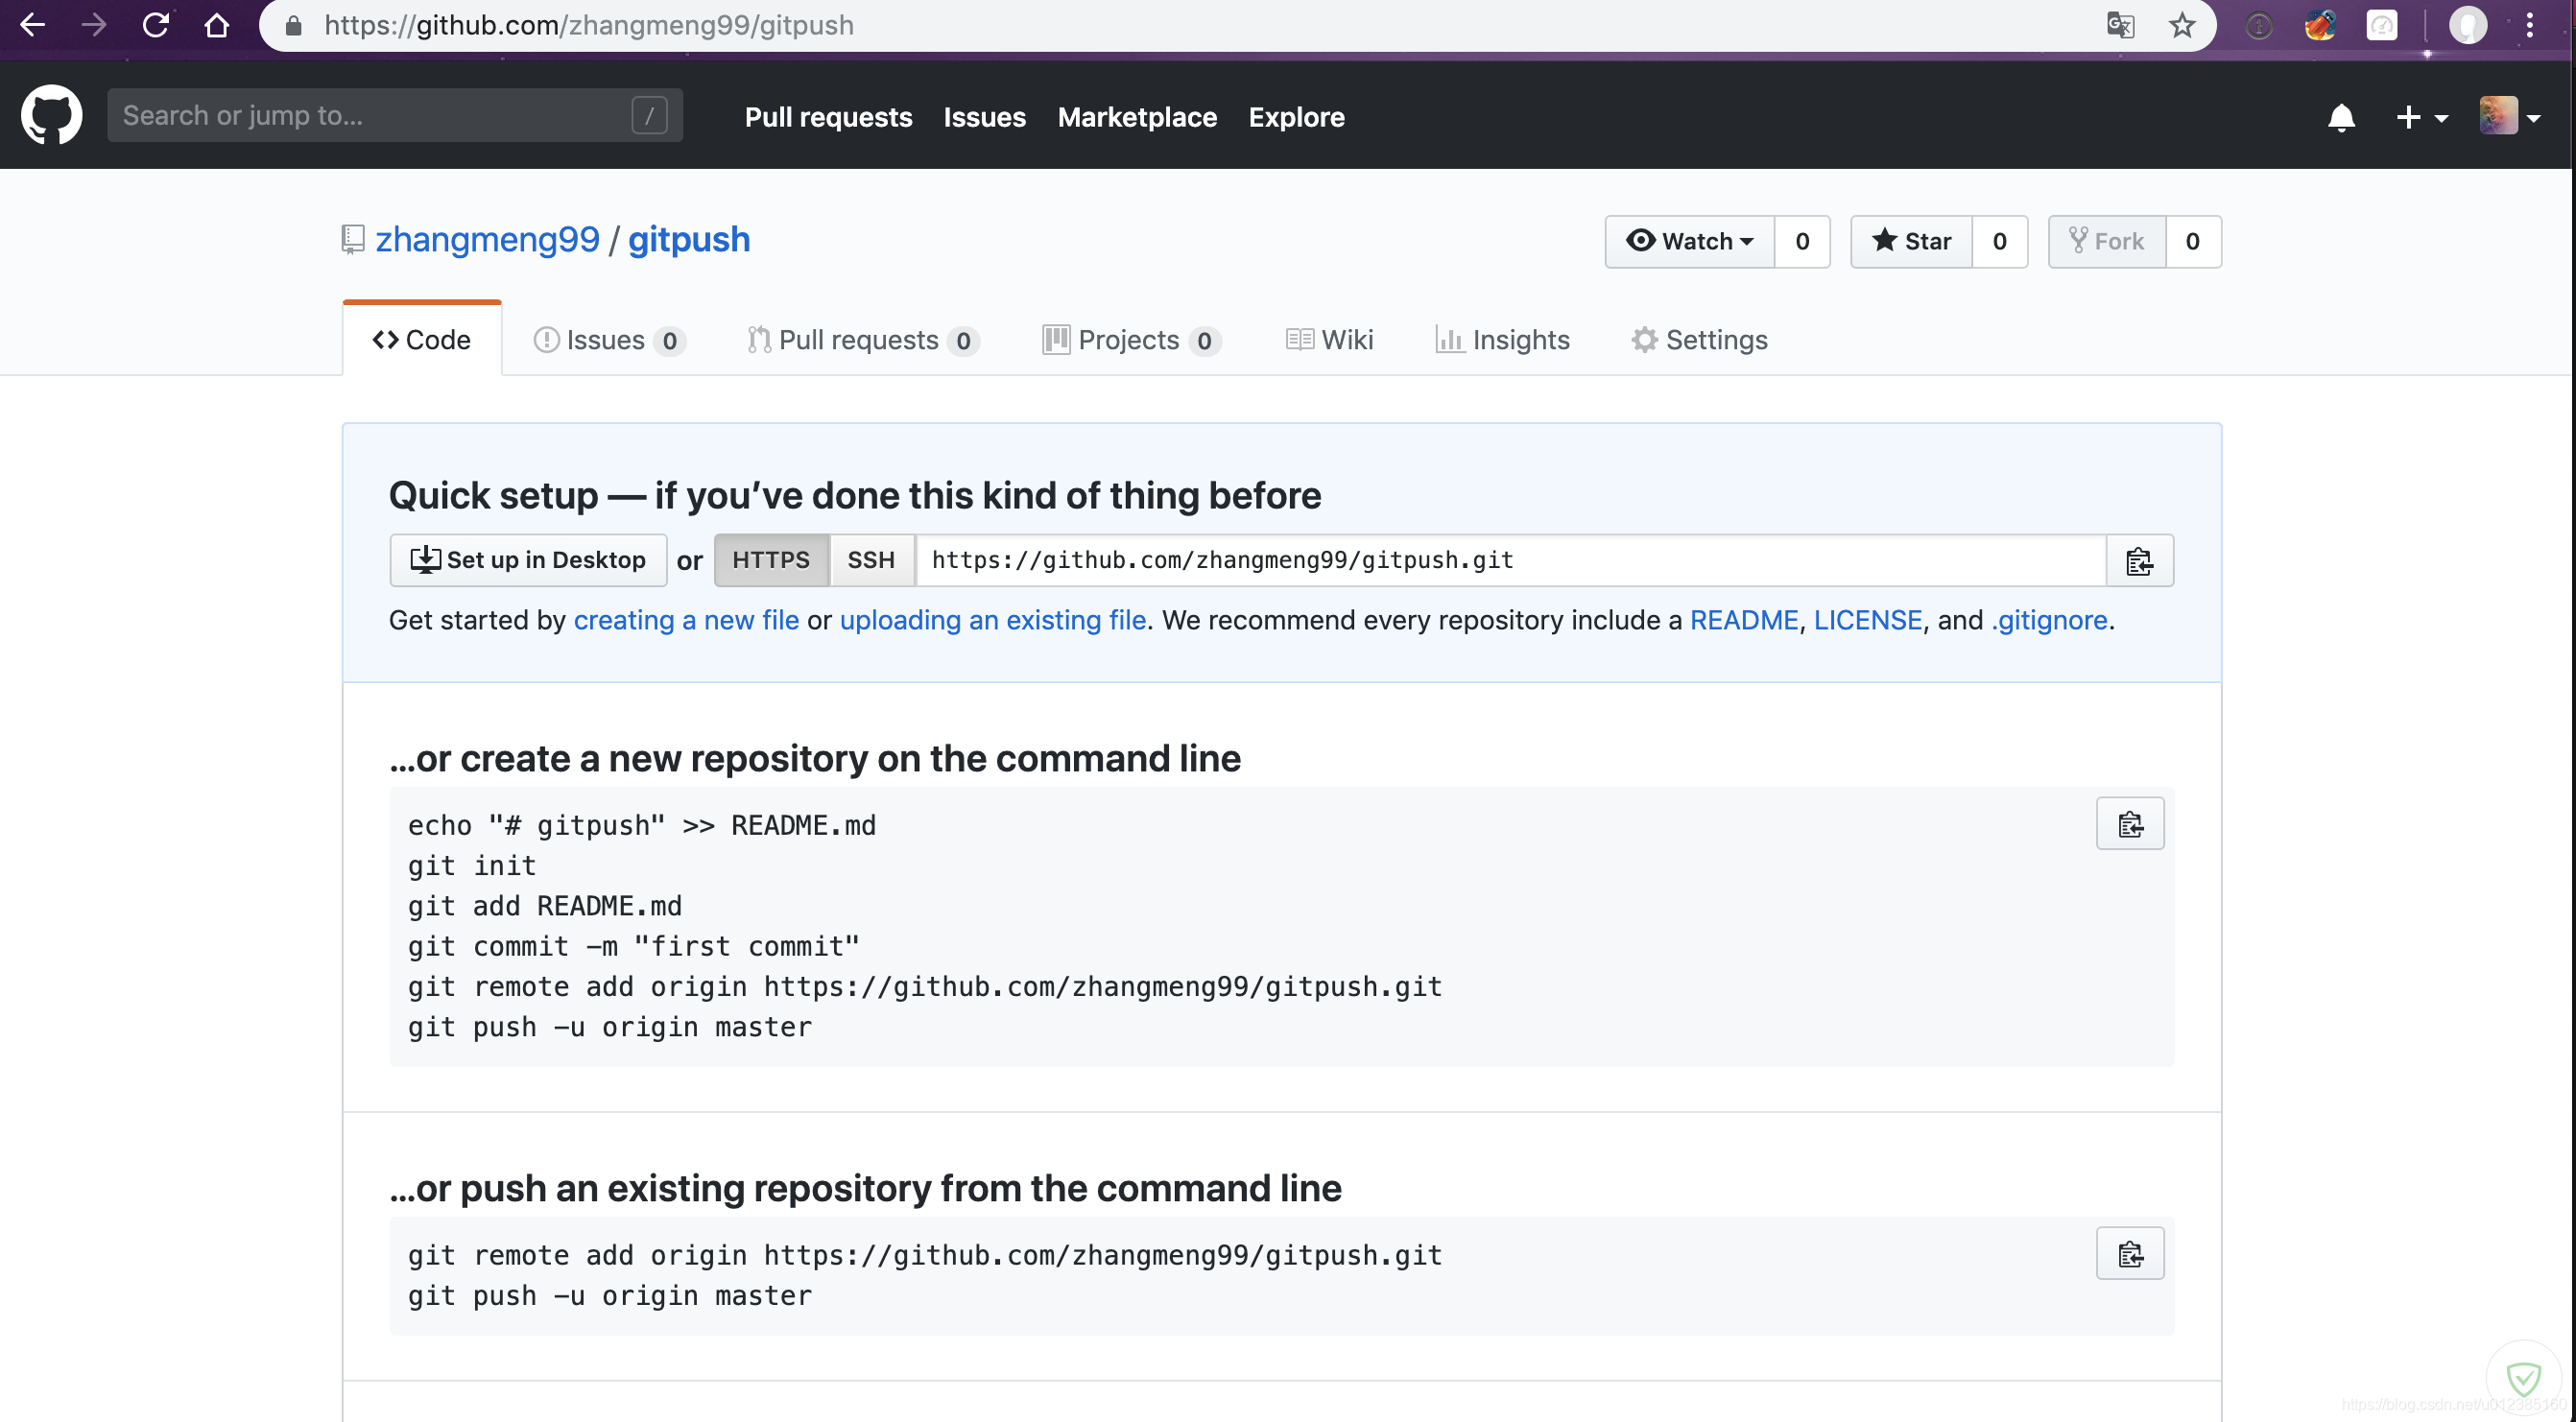Go to GitHub home via Octocat logo
Viewport: 2576px width, 1422px height.
coord(51,115)
